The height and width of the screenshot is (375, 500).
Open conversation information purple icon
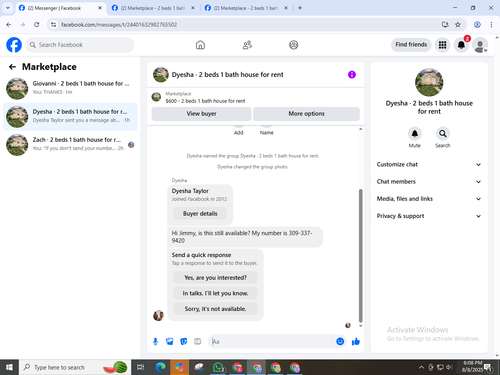pyautogui.click(x=352, y=75)
